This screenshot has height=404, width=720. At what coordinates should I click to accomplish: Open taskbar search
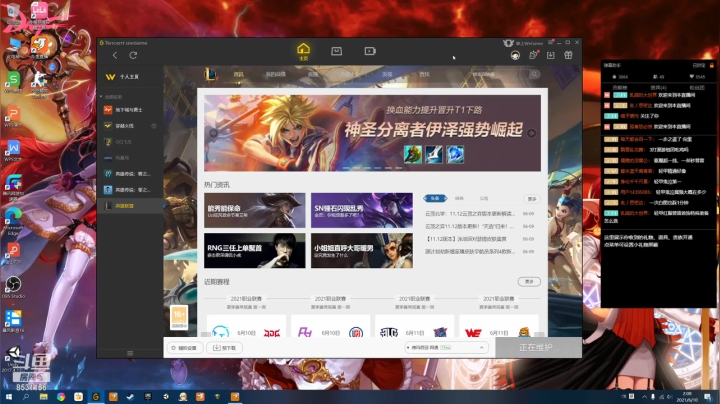coord(26,397)
